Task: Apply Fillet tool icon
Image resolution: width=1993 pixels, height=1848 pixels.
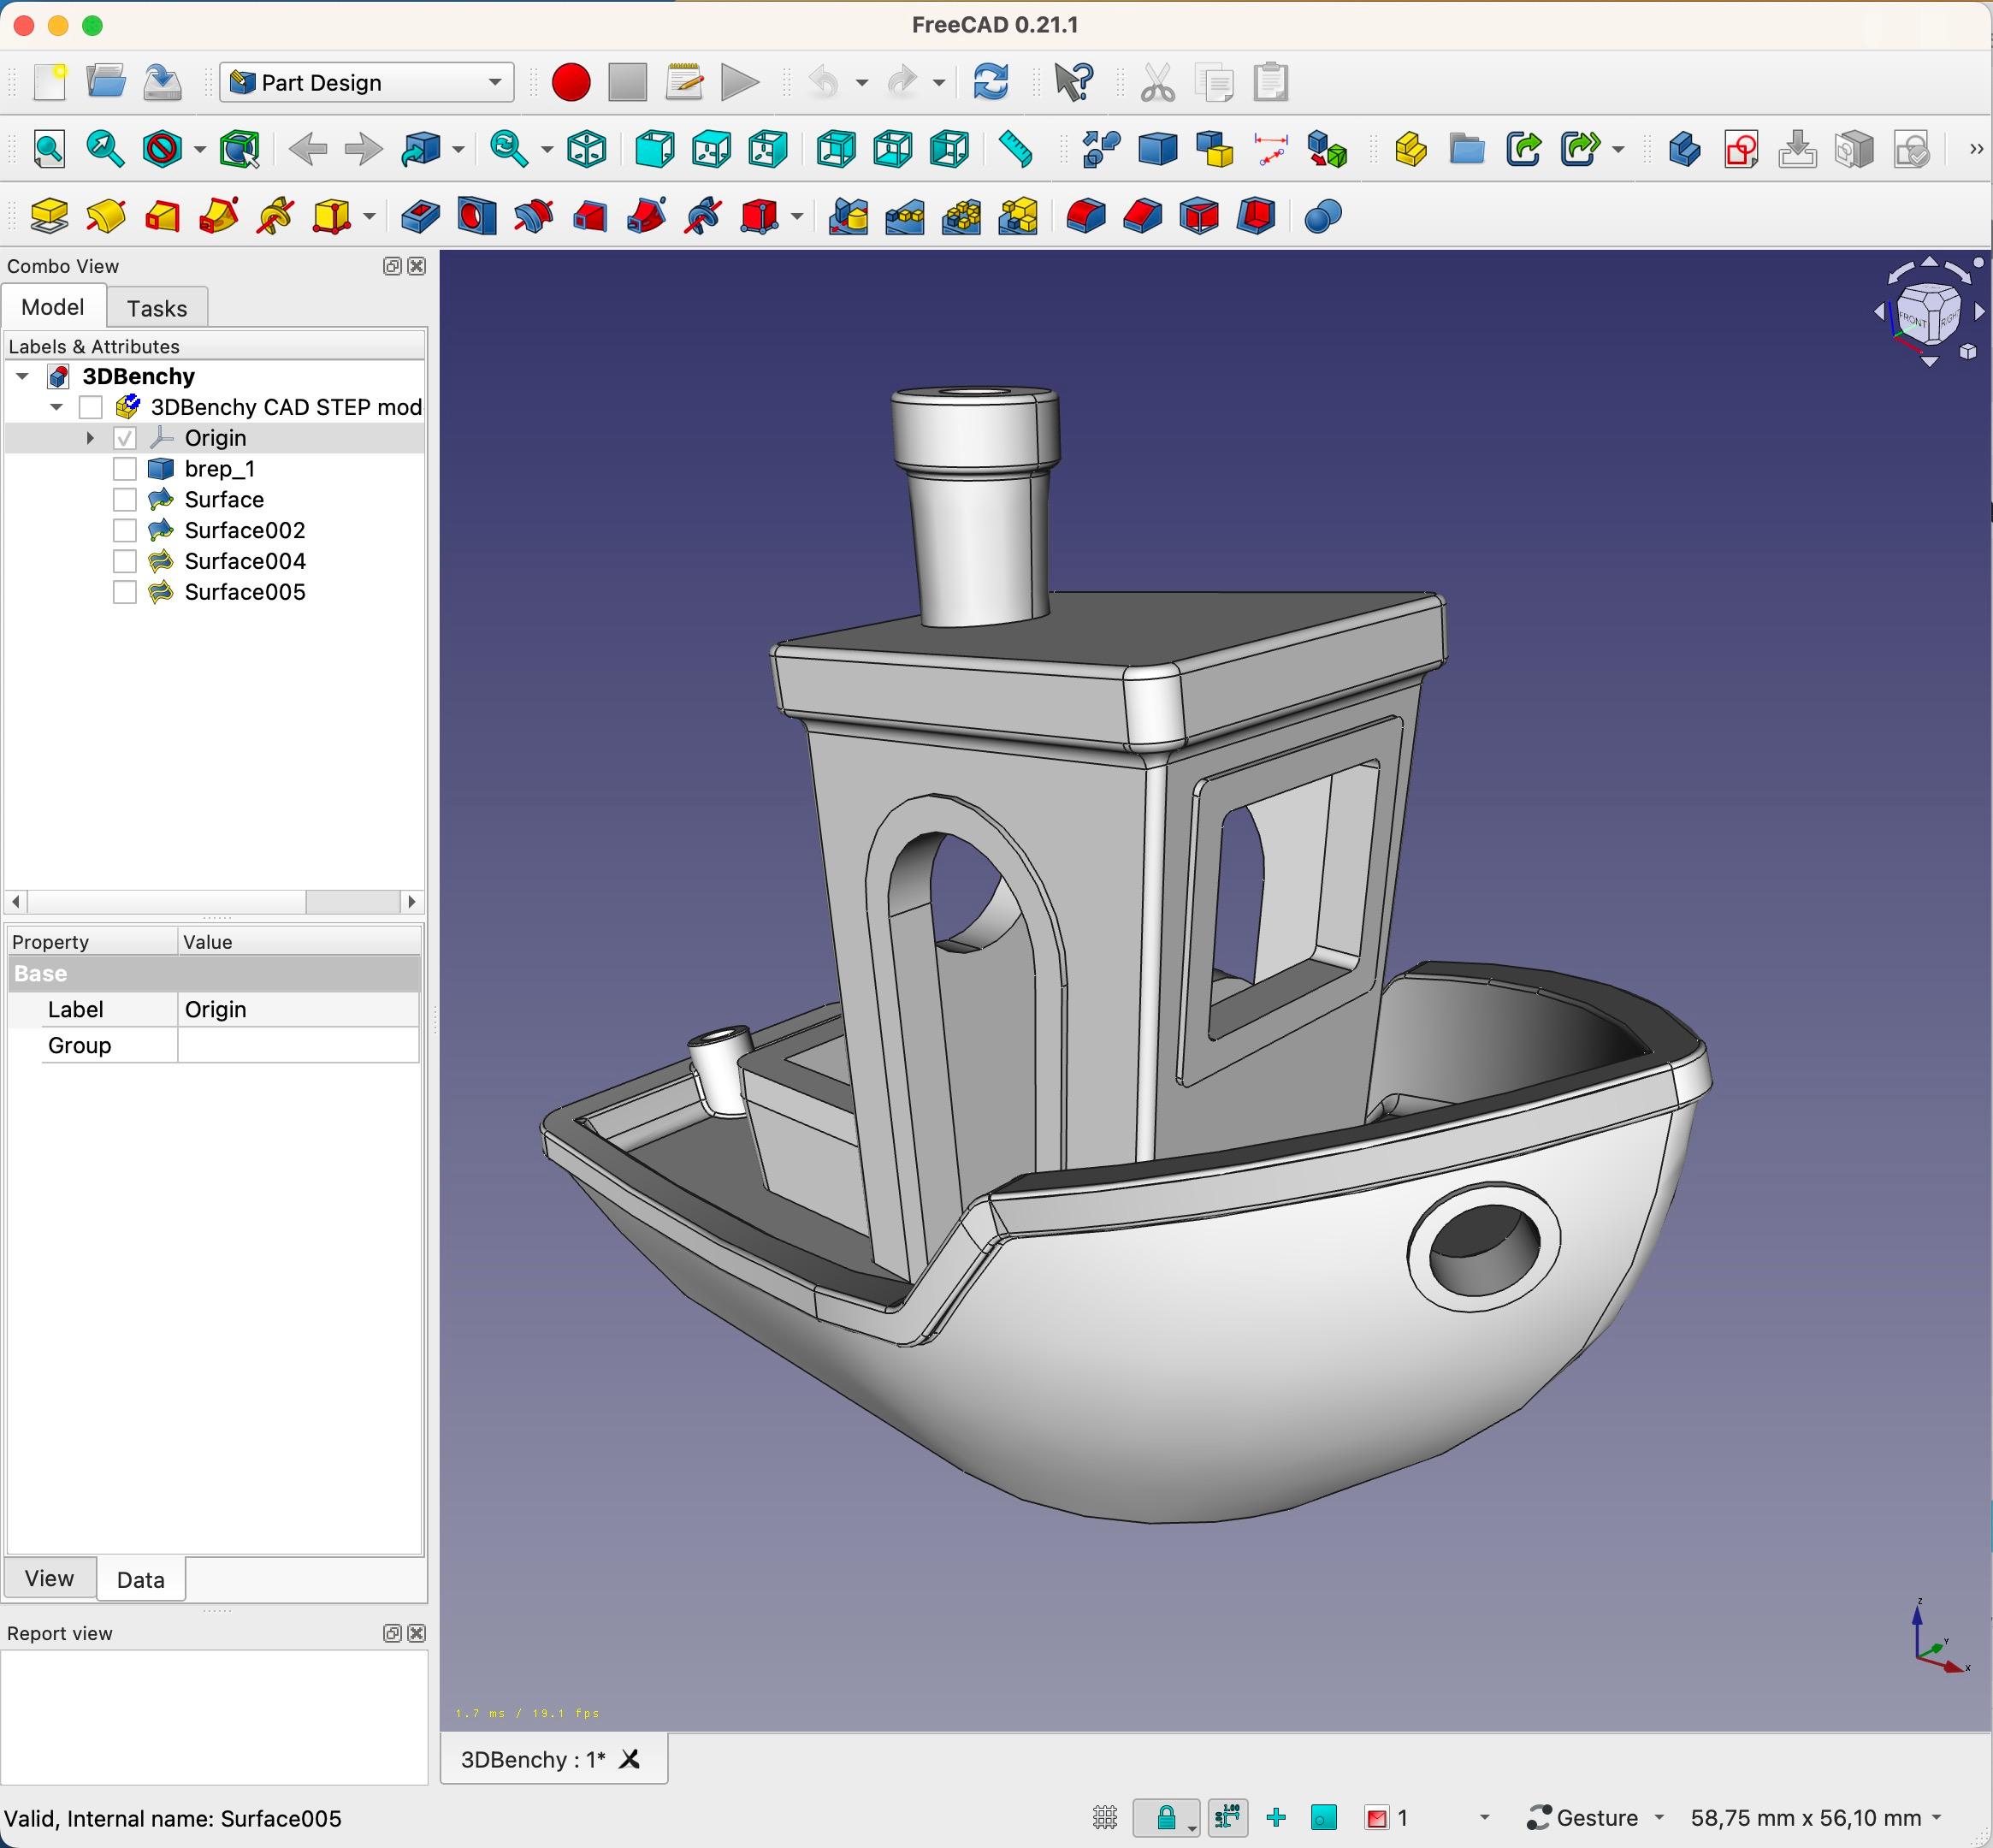Action: (1085, 216)
